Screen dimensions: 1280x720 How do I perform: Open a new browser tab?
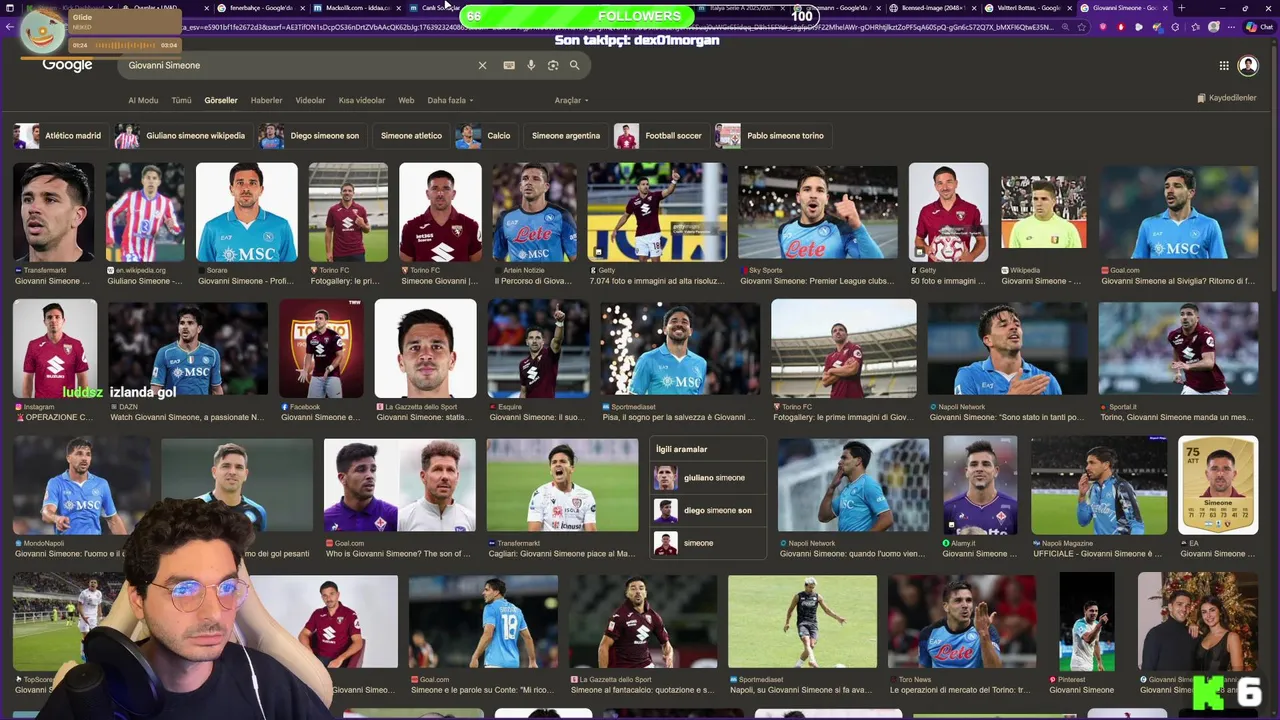(1181, 8)
